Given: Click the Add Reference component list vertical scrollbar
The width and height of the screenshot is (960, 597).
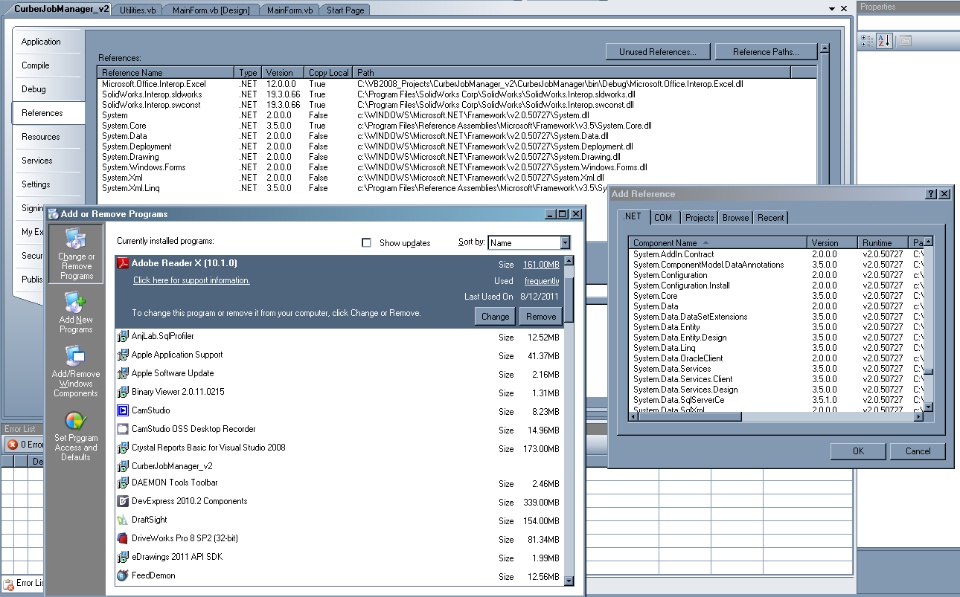Looking at the screenshot, I should (928, 324).
